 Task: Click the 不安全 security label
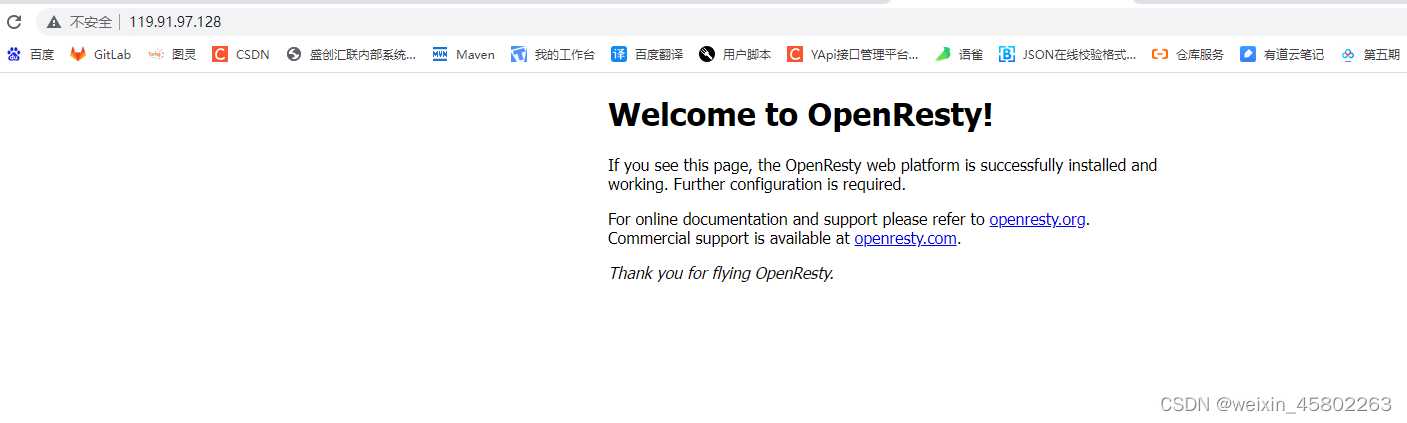click(x=90, y=22)
